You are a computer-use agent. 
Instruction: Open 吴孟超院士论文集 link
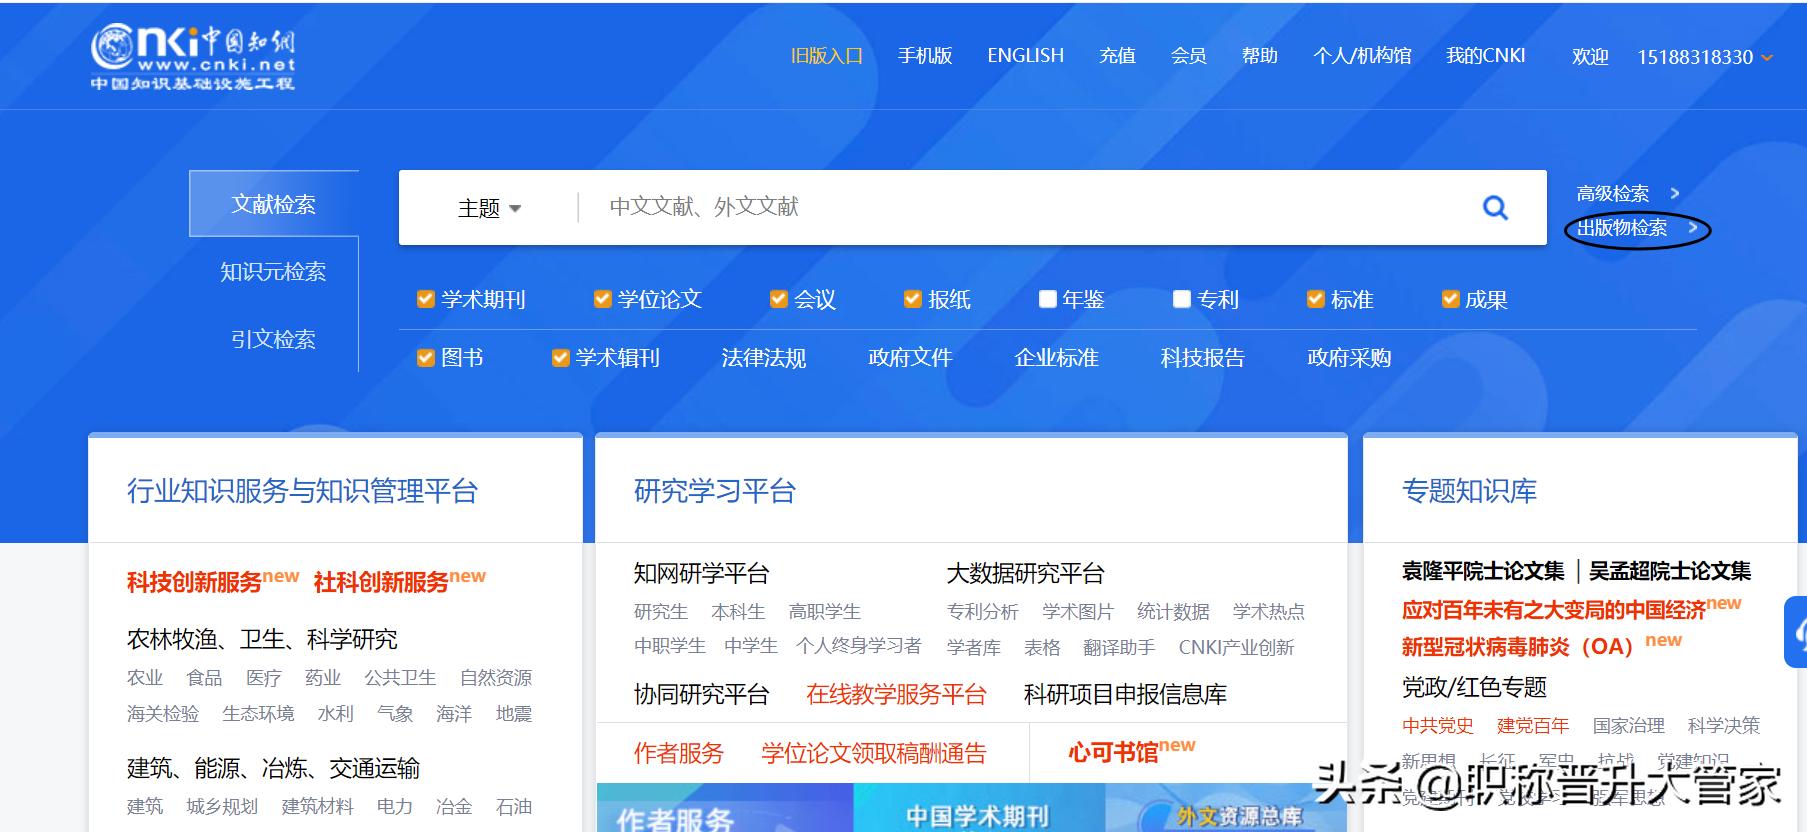coord(1670,571)
